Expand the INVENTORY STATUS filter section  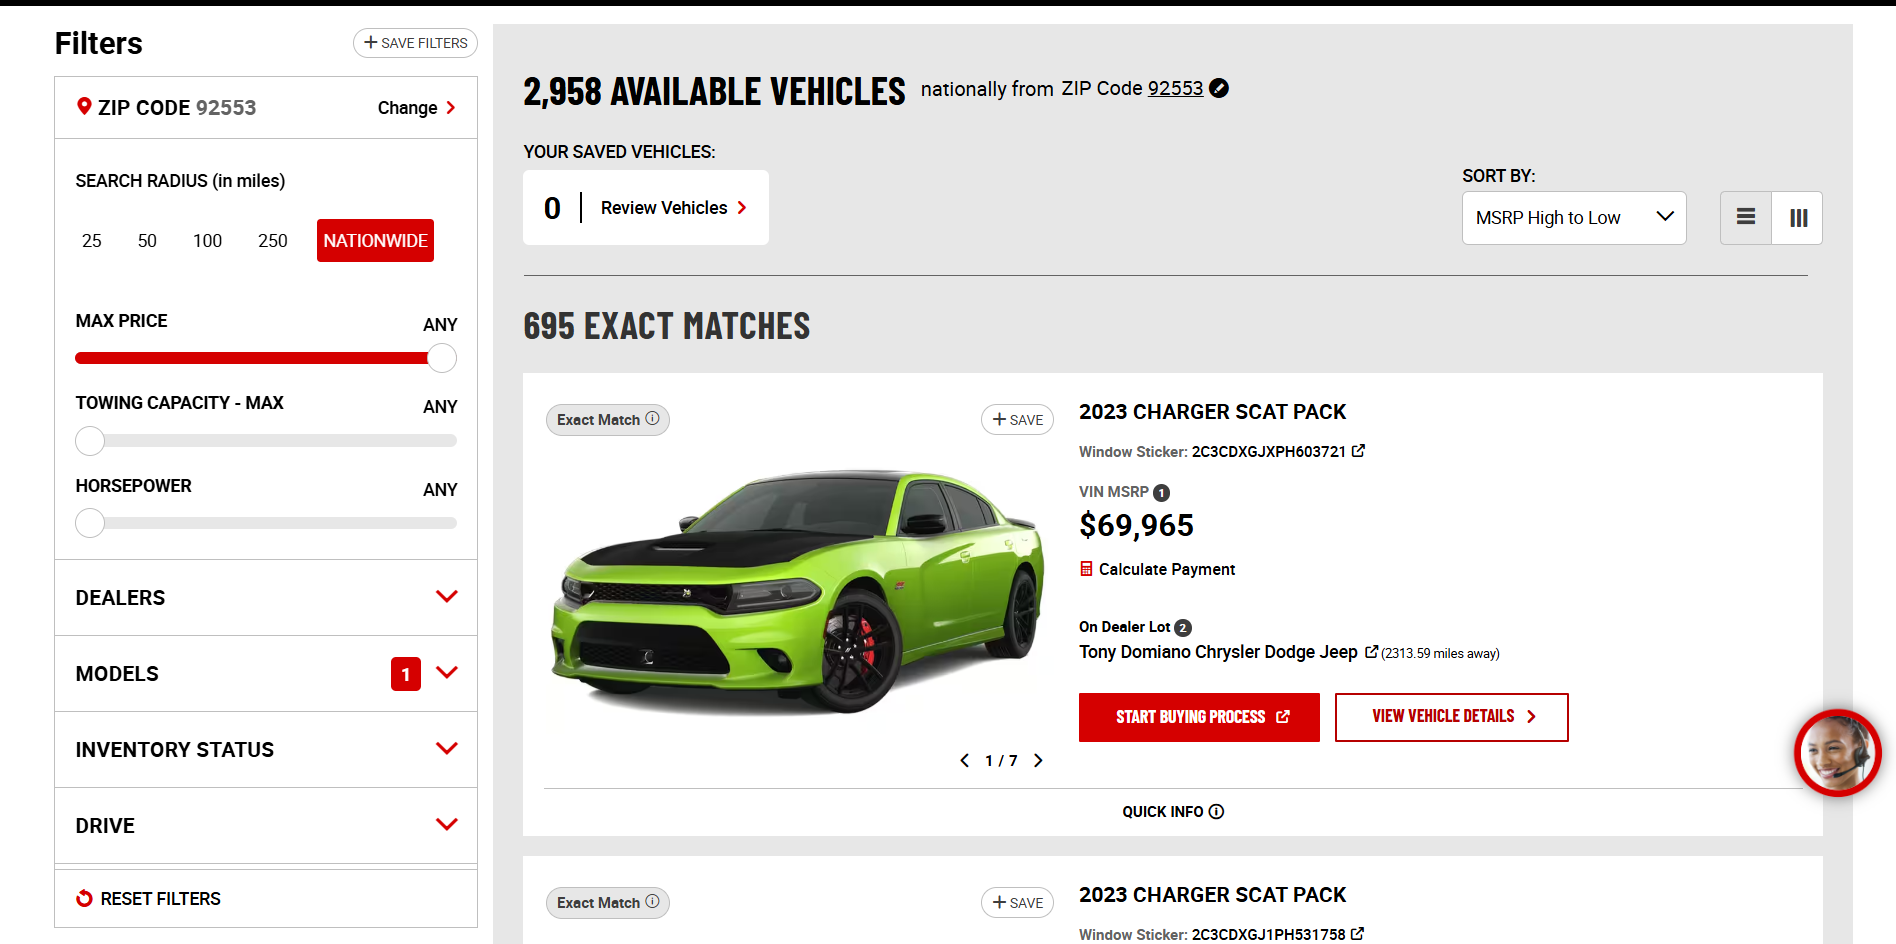click(x=266, y=749)
